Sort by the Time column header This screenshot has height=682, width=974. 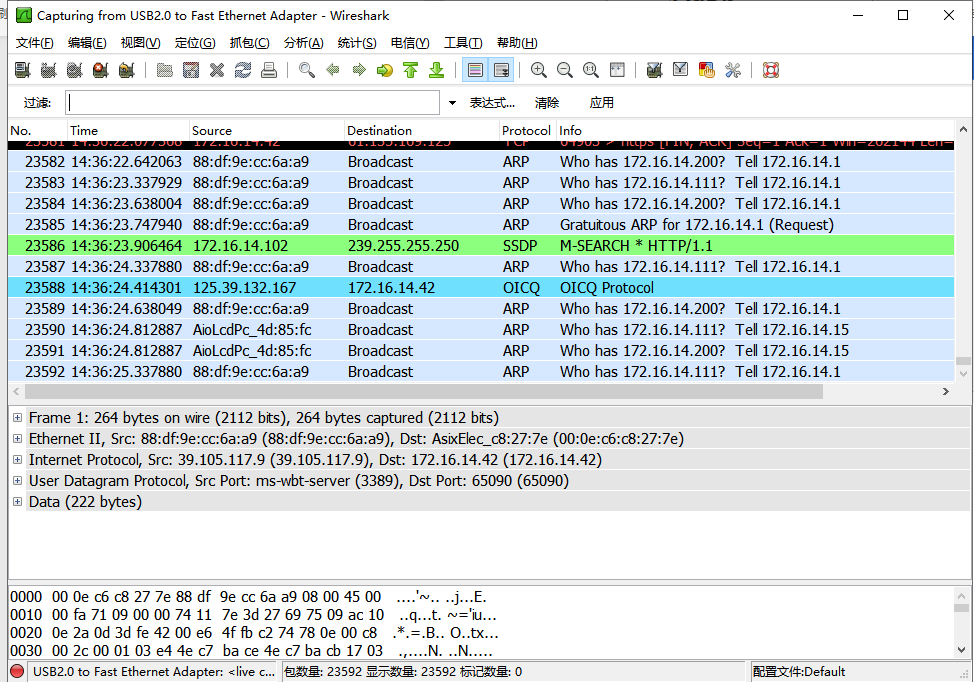tap(128, 130)
